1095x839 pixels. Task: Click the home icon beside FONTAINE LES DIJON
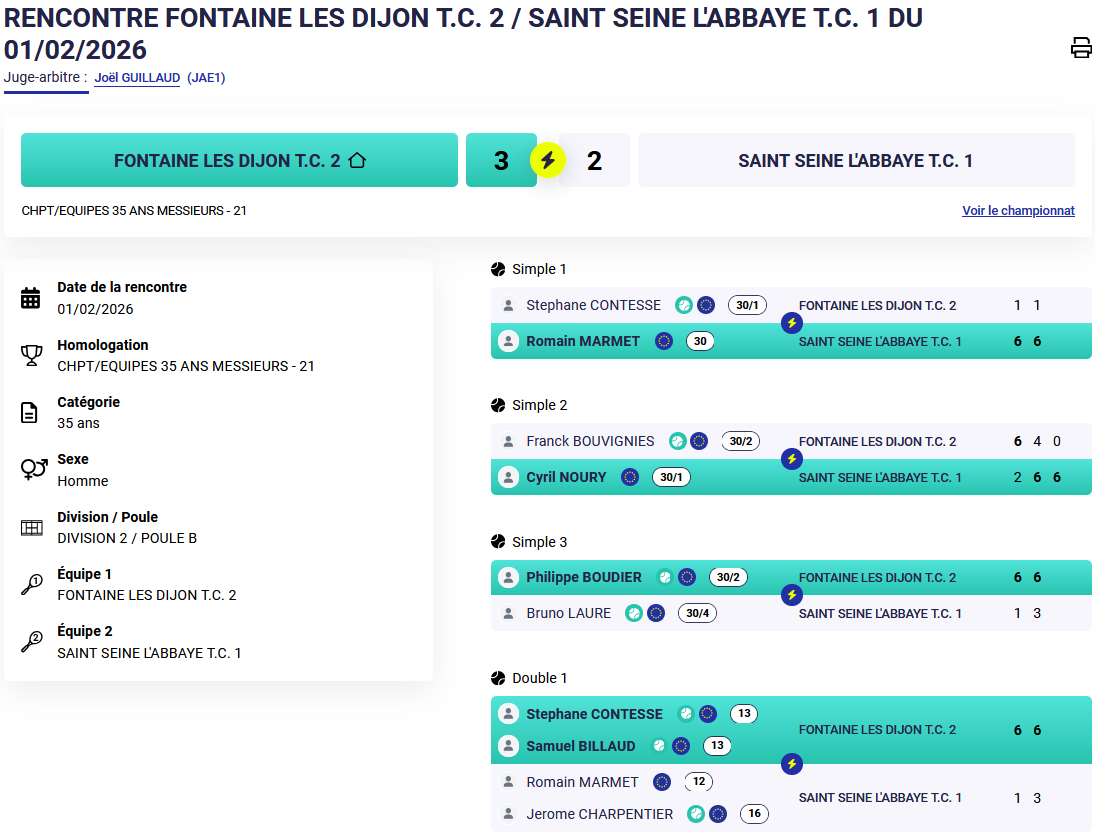[x=356, y=160]
